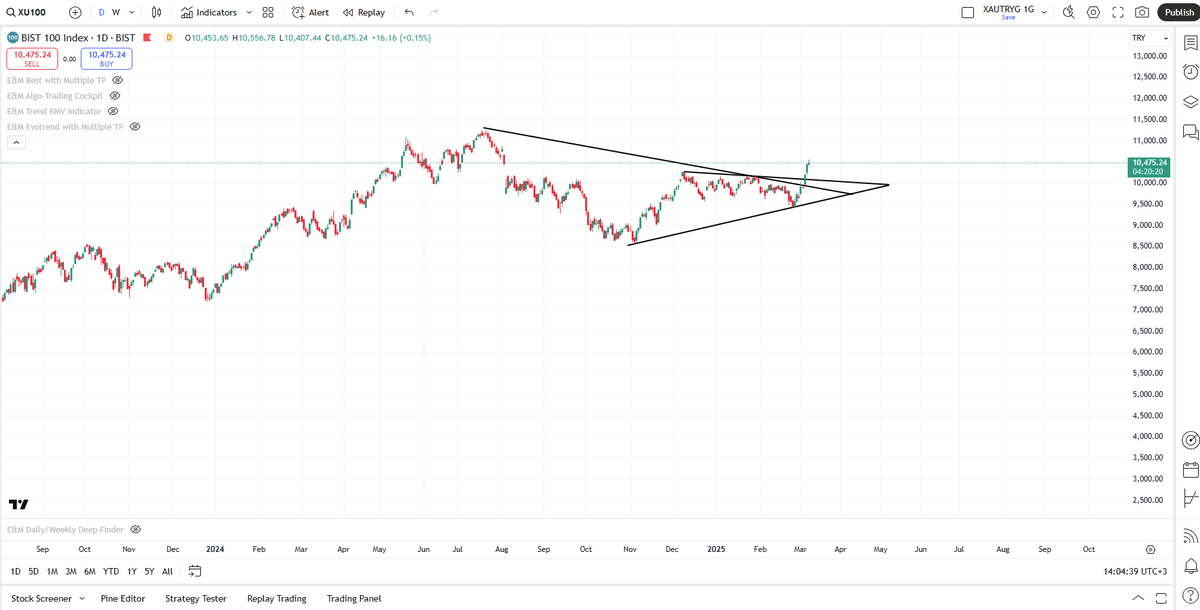Open ideas target icon in right sidebar
This screenshot has height=610, width=1200.
tap(1190, 440)
